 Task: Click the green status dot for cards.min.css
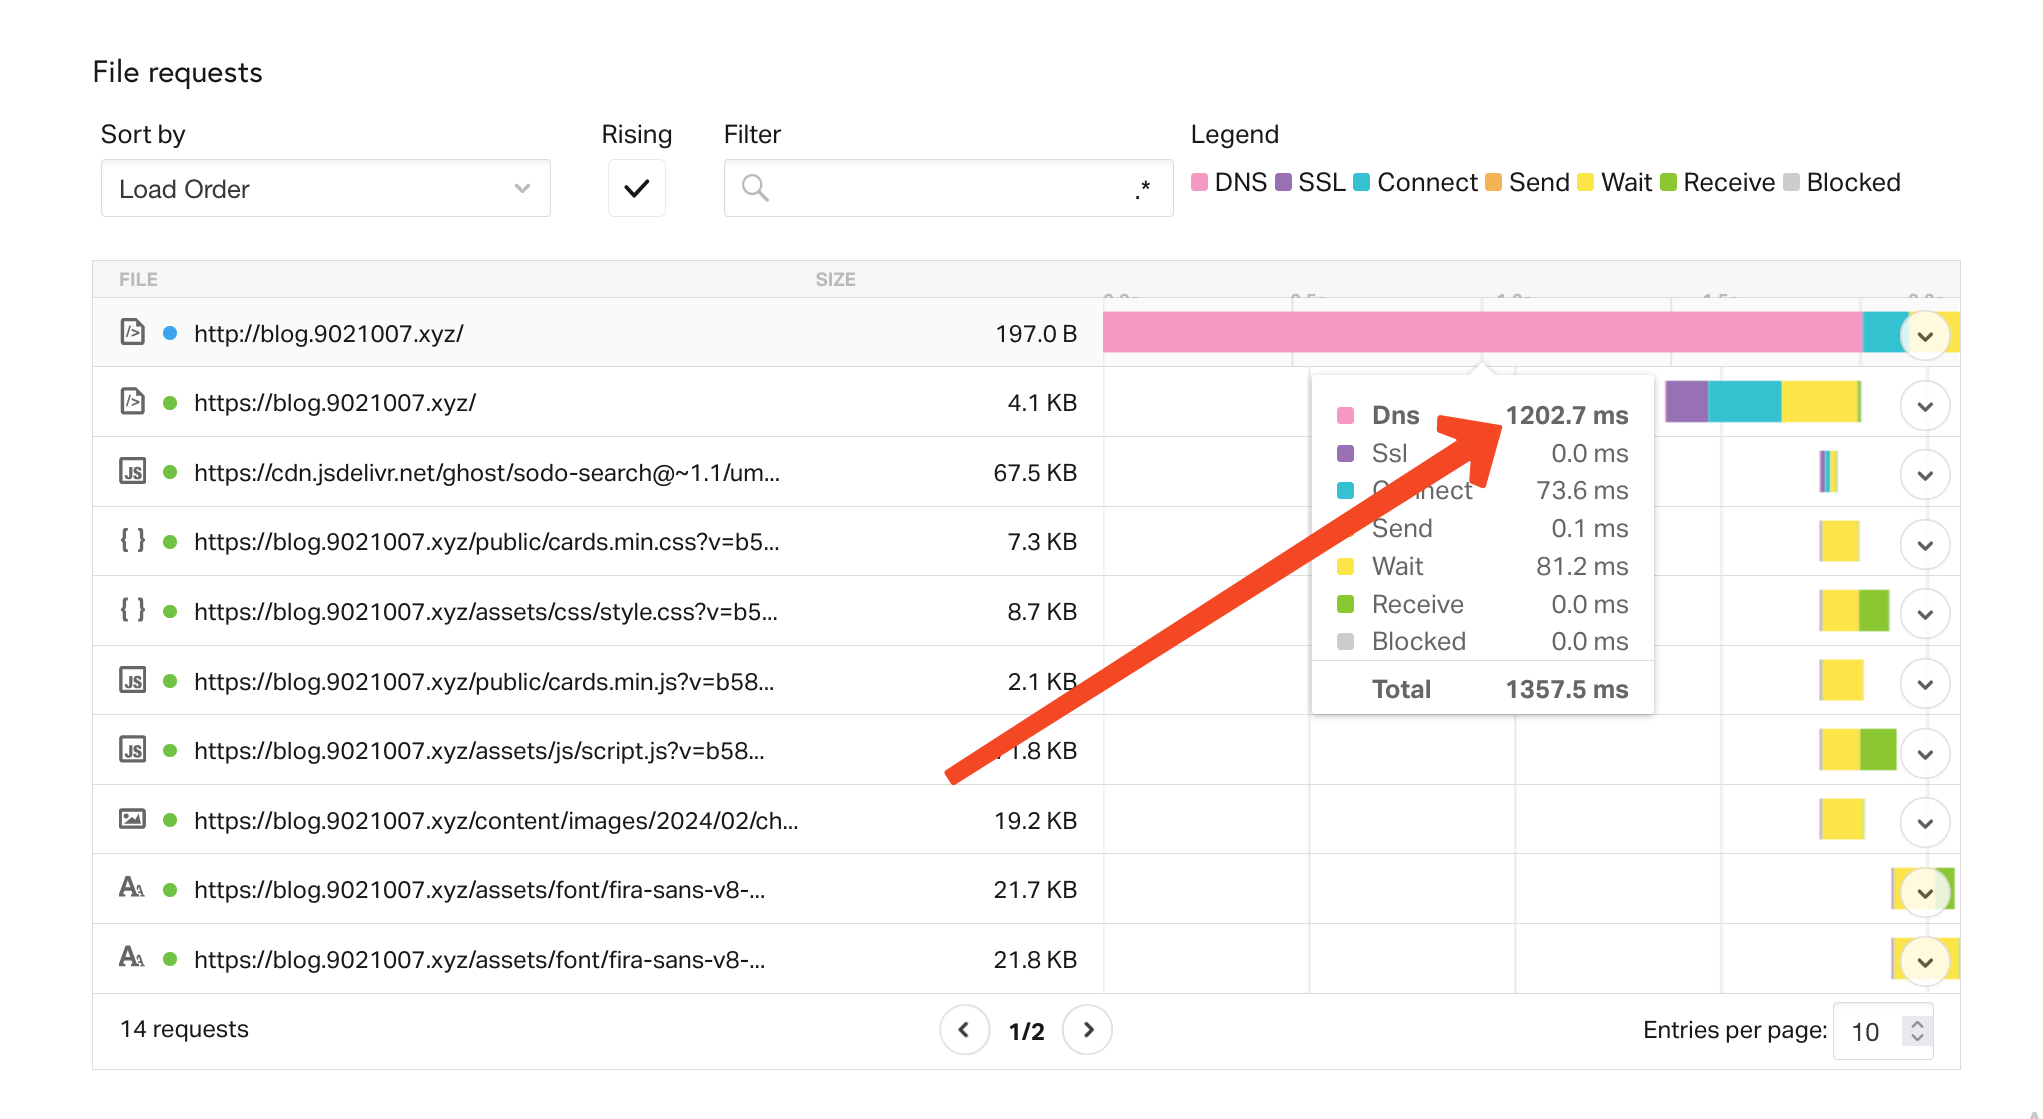pos(170,542)
